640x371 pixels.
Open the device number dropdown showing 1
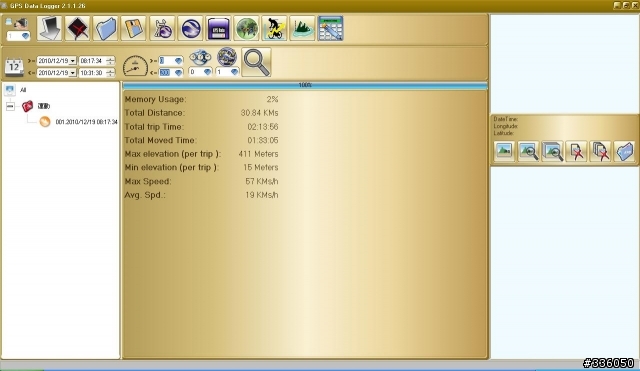pos(25,36)
